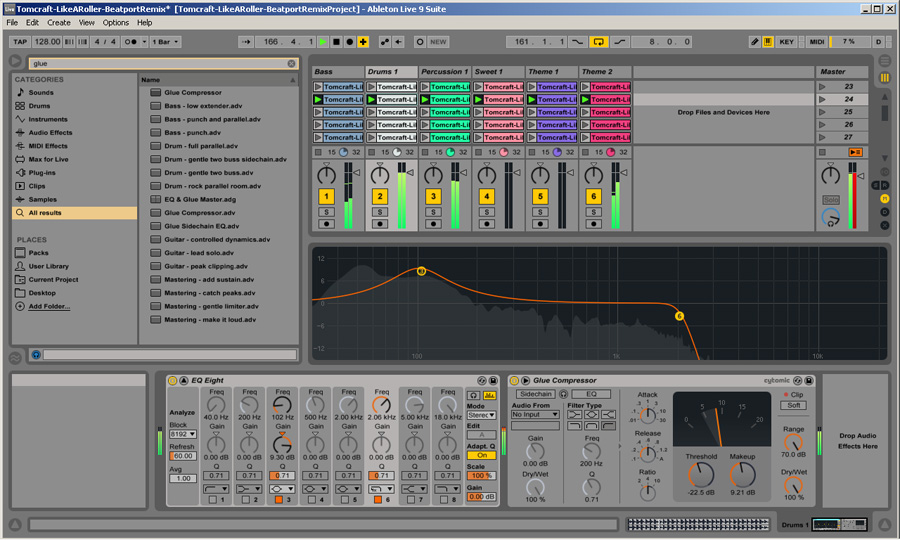Image resolution: width=900 pixels, height=540 pixels.
Task: Toggle the Loop switch in the transport bar
Action: click(598, 42)
